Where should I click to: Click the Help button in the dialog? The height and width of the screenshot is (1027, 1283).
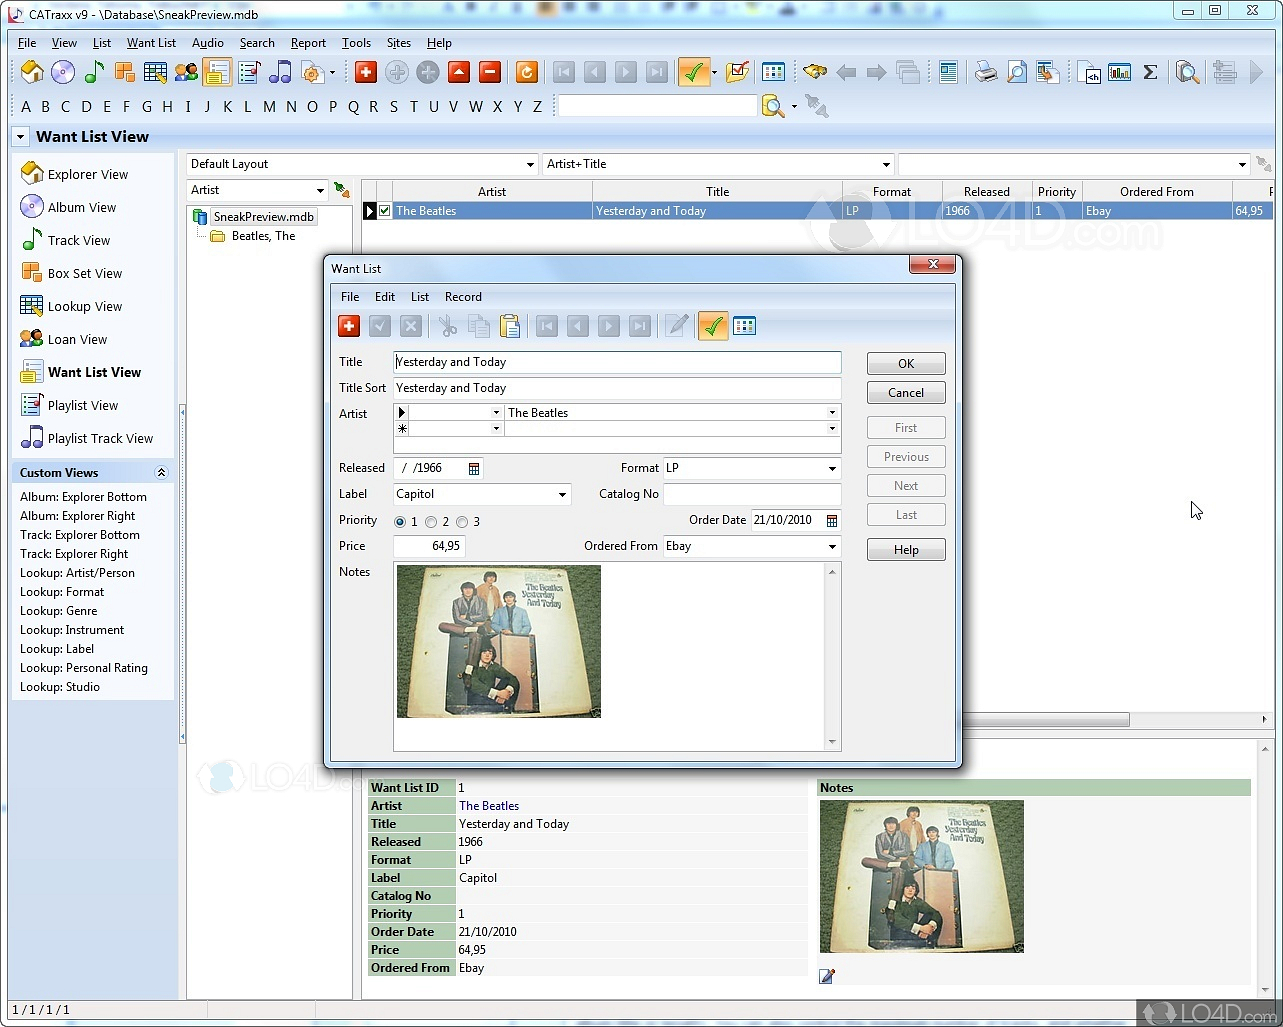tap(906, 550)
